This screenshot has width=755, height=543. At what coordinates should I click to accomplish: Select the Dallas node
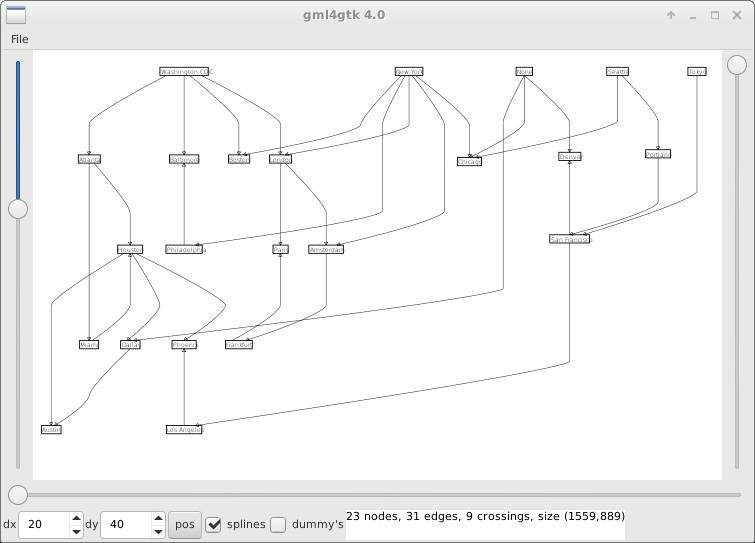tap(130, 345)
